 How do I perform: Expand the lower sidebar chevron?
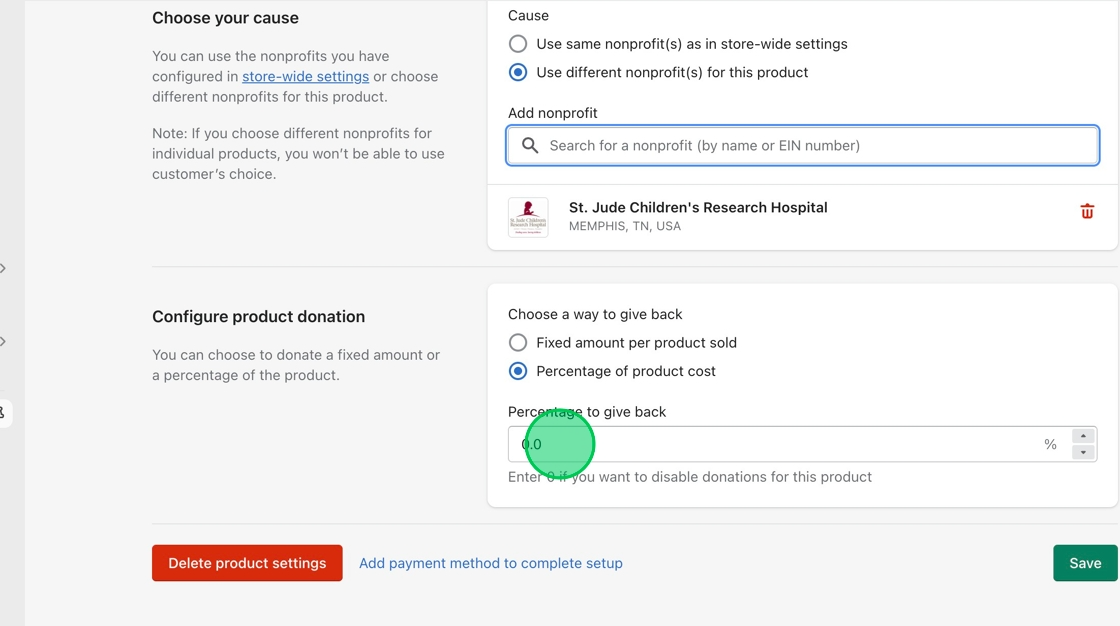pyautogui.click(x=3, y=342)
